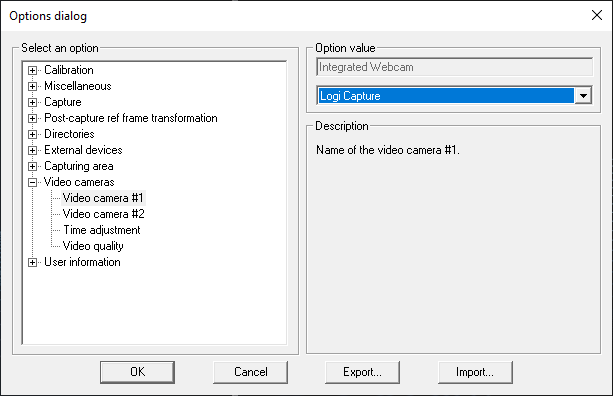This screenshot has width=613, height=396.
Task: Select the Video quality option
Action: tap(93, 246)
